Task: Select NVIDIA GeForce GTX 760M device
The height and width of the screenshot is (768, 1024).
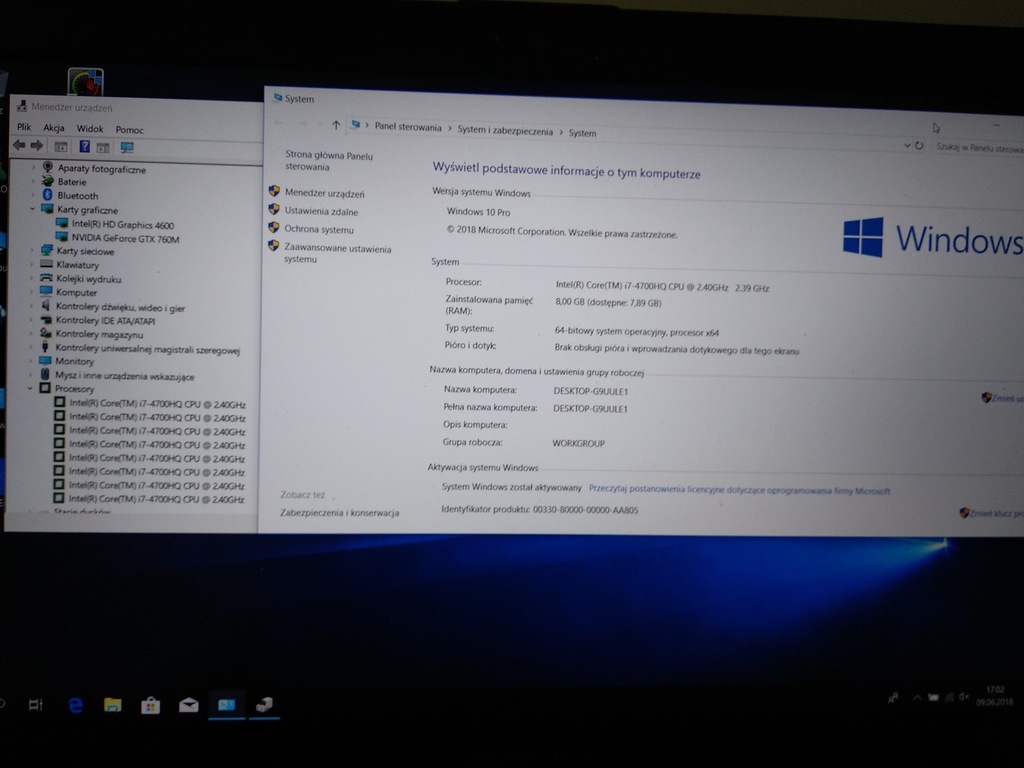Action: point(125,238)
